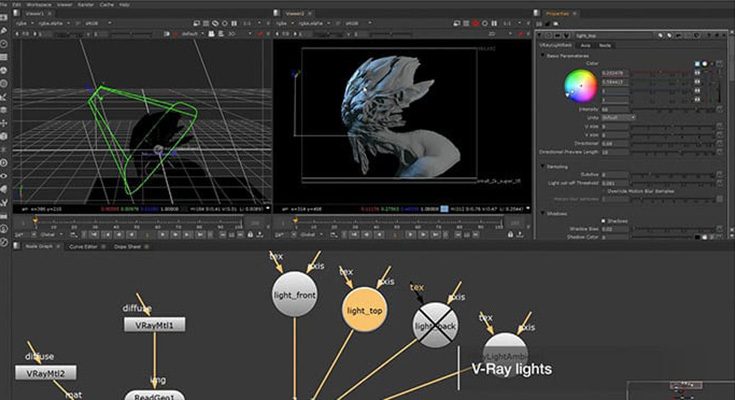Open the Viewer menu
The image size is (735, 400).
click(x=65, y=4)
